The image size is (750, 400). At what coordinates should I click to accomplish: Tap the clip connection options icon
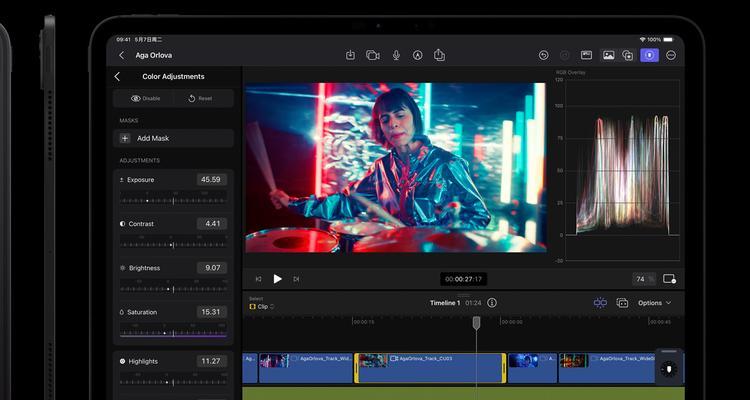(622, 303)
